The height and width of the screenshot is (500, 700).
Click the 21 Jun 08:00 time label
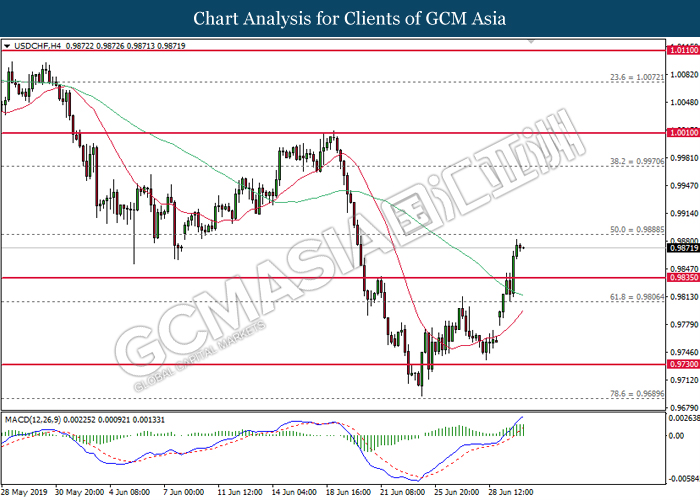[402, 492]
